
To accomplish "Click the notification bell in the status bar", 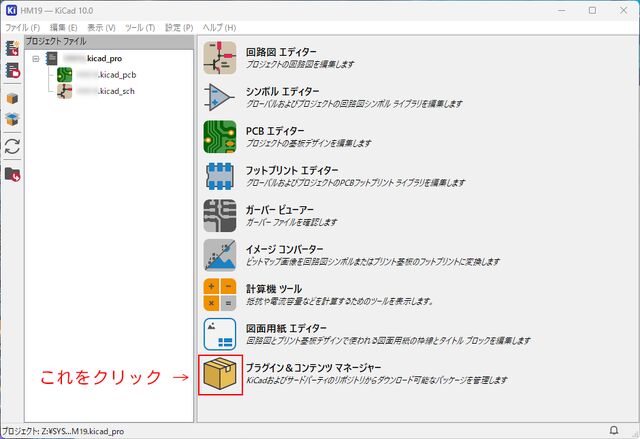I will [613, 430].
